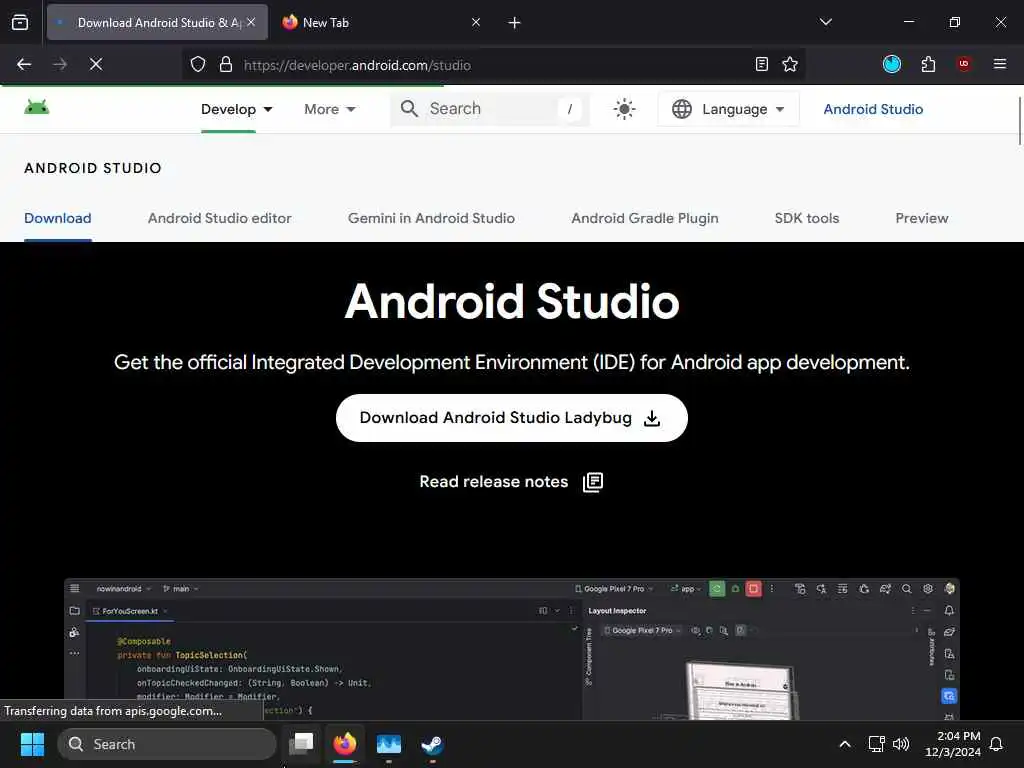Screen dimensions: 1024x768
Task: Click the Firefox taskbar icon
Action: coord(345,743)
